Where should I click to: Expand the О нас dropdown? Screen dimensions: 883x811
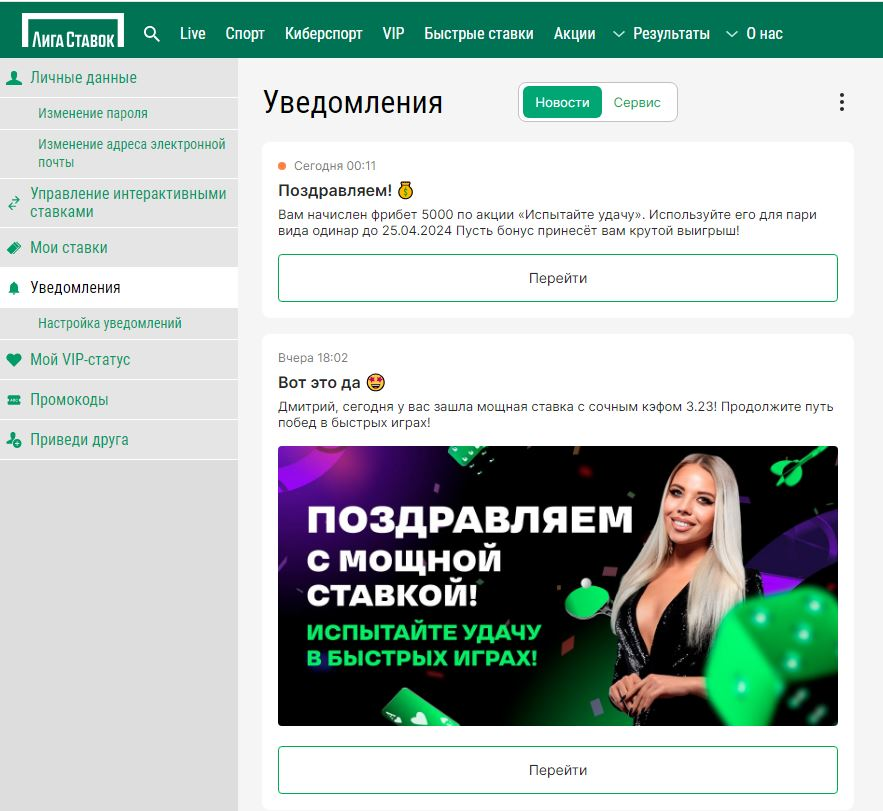point(754,33)
